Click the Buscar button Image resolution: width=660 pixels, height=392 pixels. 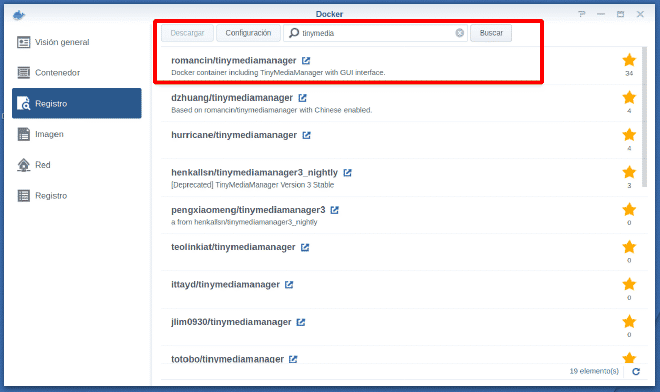[x=491, y=33]
